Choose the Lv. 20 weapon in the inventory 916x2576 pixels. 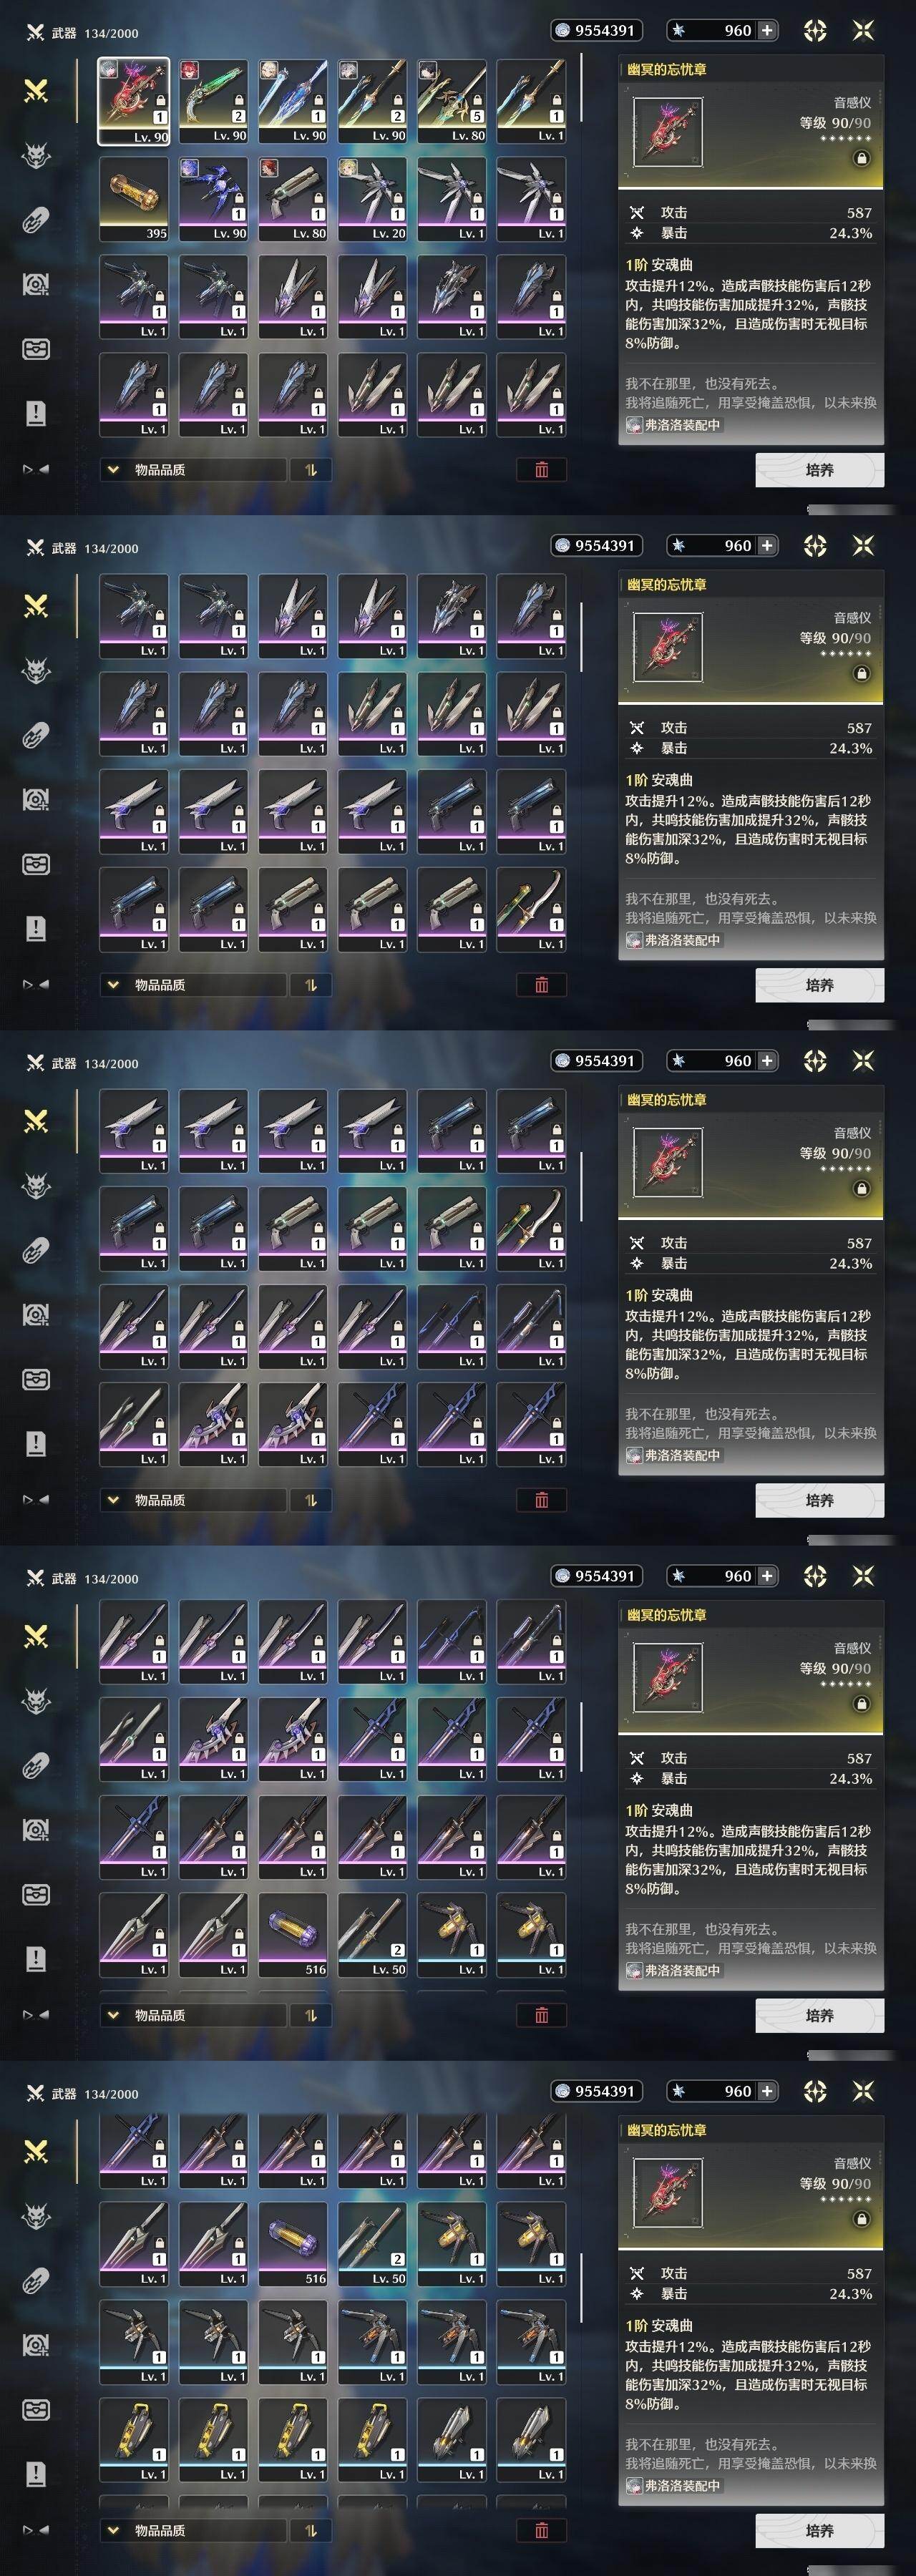[372, 198]
